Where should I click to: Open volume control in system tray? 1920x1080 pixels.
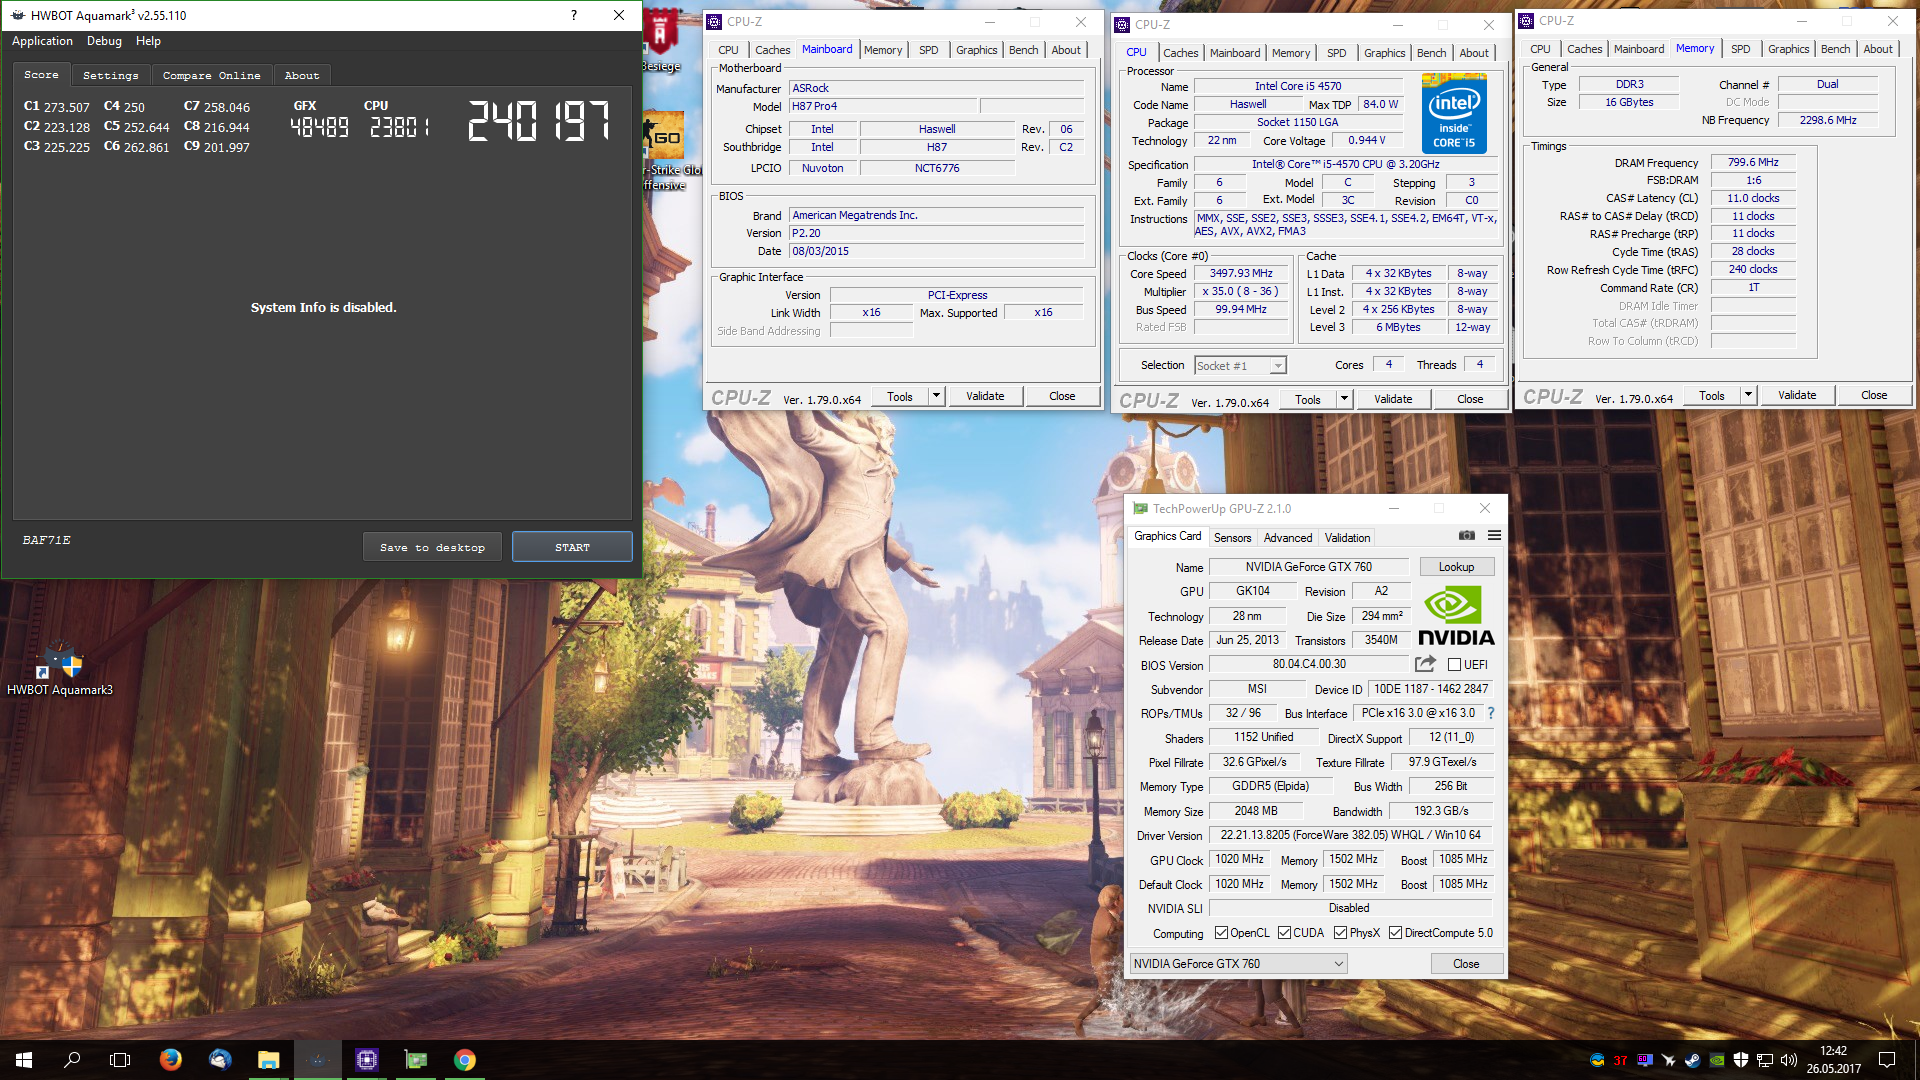1789,1060
